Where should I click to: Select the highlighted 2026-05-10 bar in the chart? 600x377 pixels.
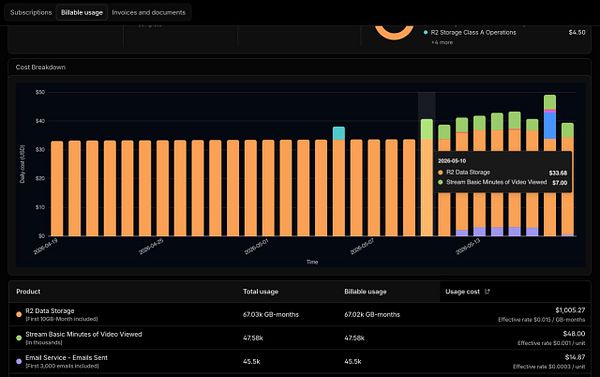(427, 177)
